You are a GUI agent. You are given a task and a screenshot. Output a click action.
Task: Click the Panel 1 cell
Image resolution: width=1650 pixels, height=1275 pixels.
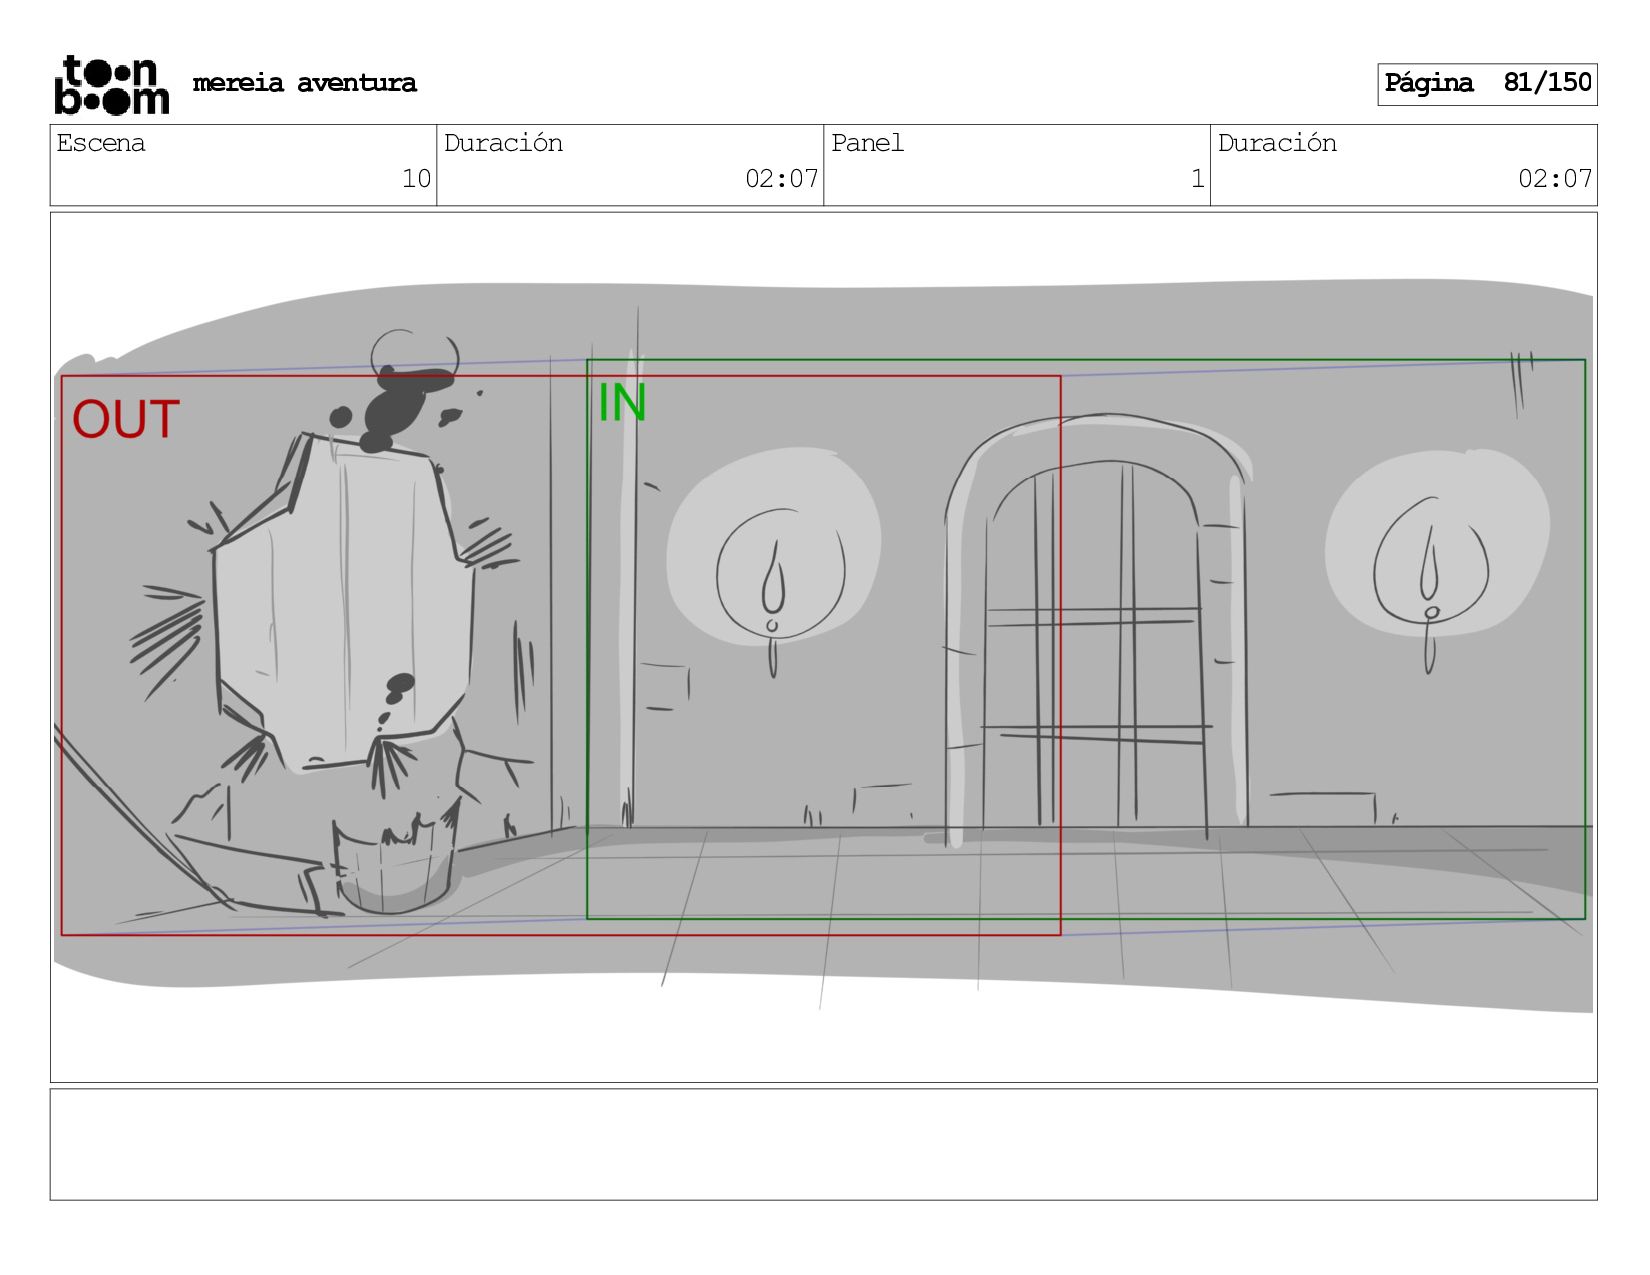(x=1017, y=165)
